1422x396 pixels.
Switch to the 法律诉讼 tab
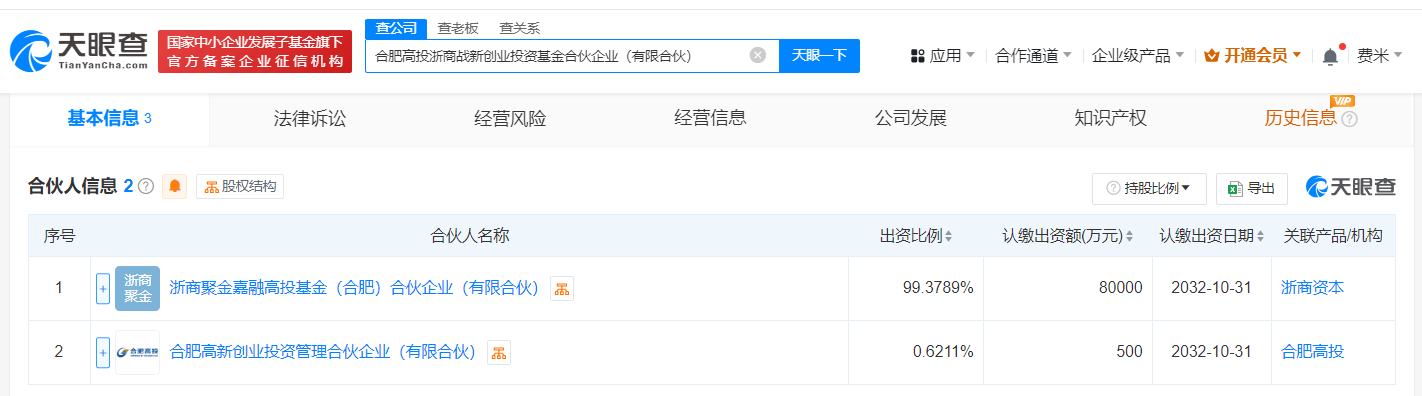(310, 118)
